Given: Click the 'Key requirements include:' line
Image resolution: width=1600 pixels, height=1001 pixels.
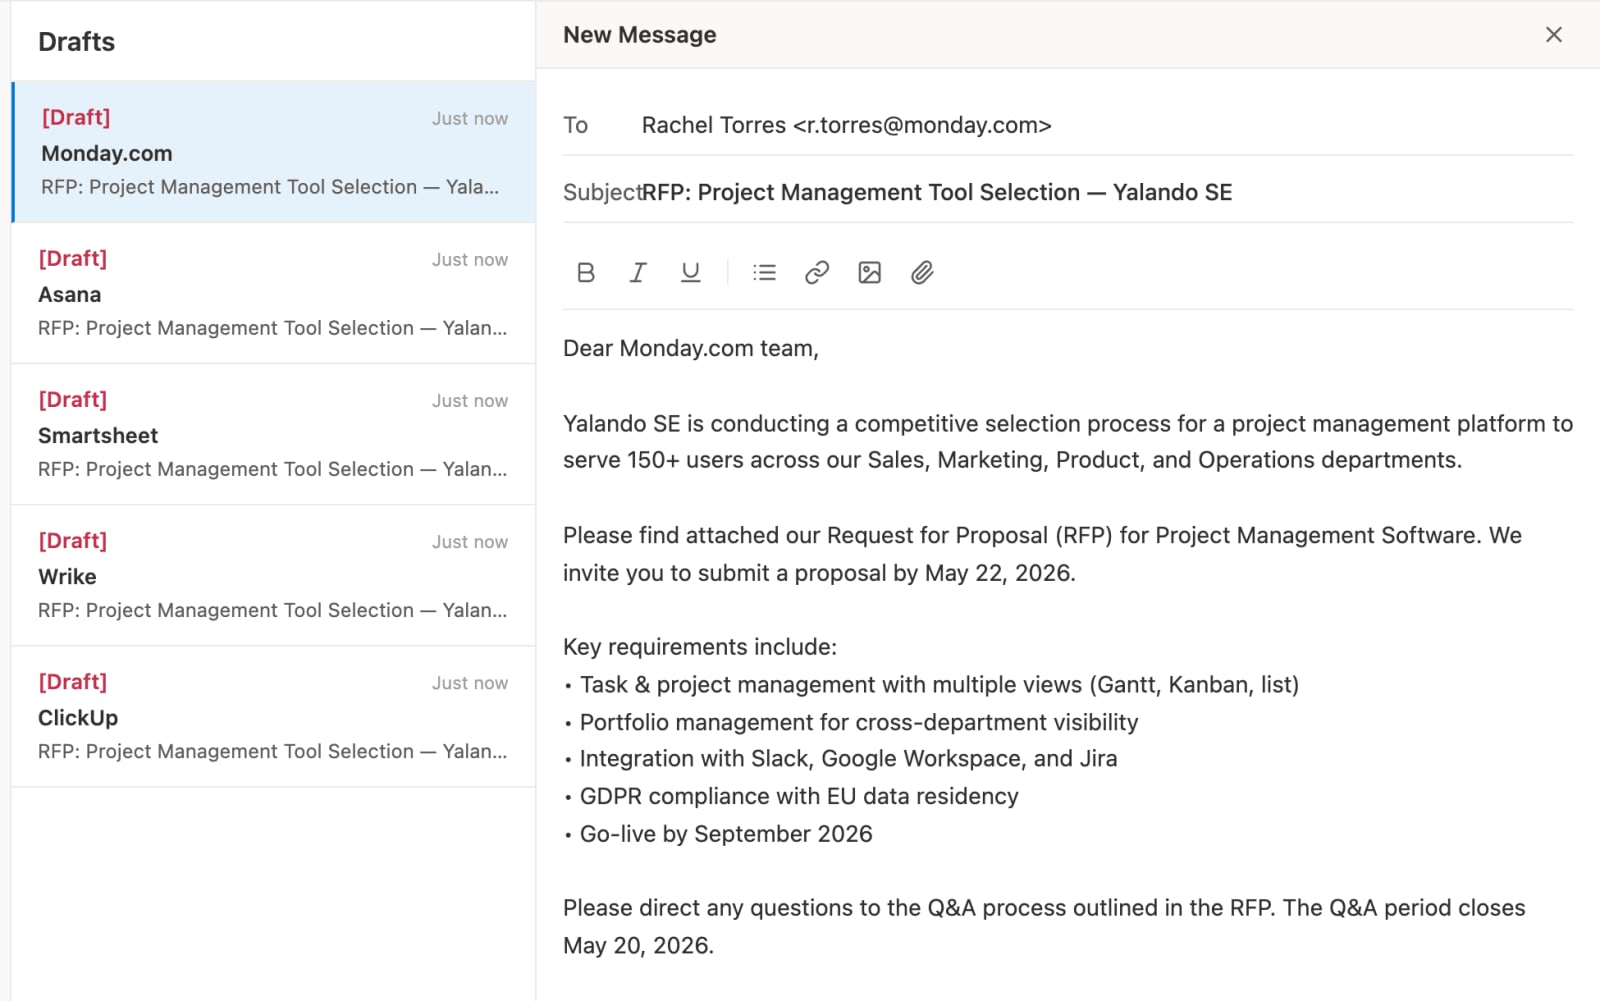Looking at the screenshot, I should [700, 647].
